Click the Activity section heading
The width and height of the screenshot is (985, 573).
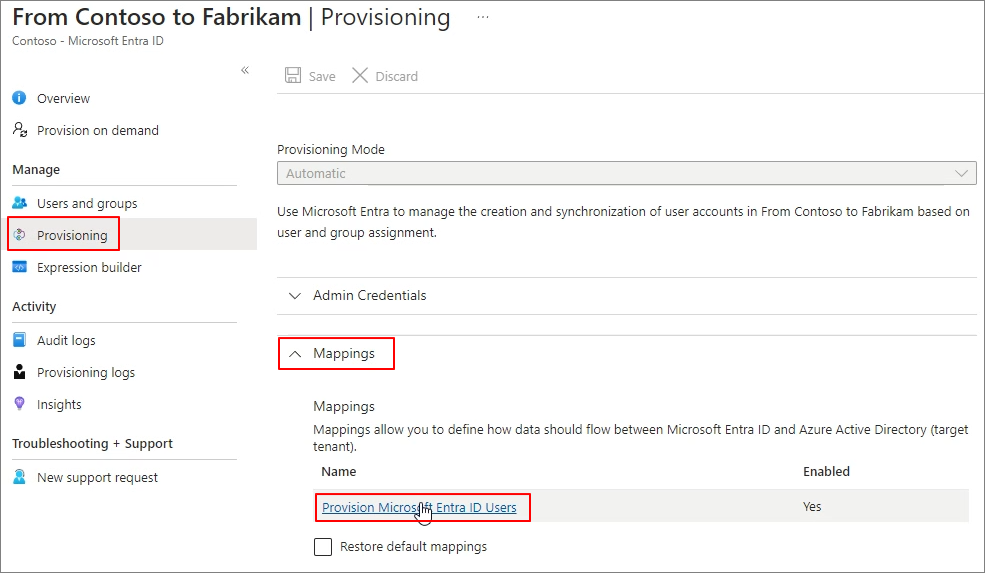(34, 307)
